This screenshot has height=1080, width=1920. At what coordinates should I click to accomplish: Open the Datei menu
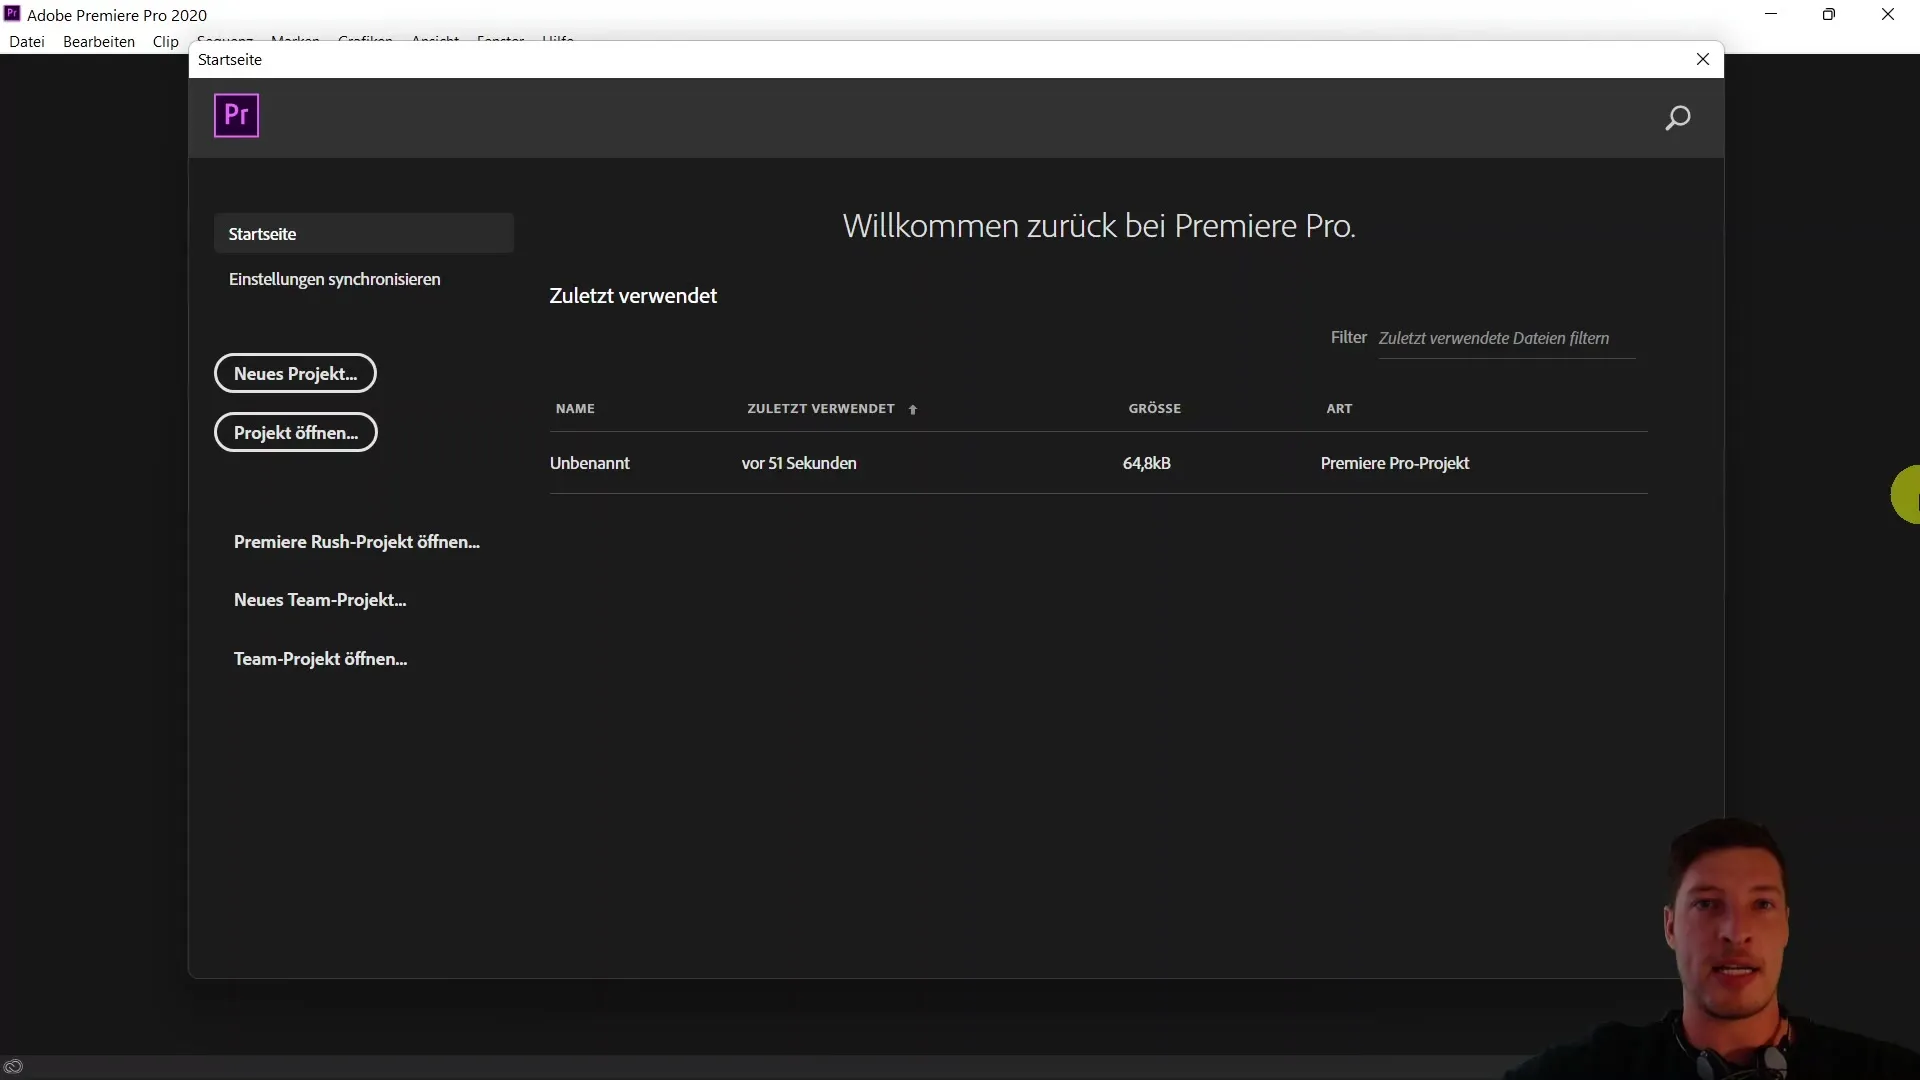pos(27,41)
